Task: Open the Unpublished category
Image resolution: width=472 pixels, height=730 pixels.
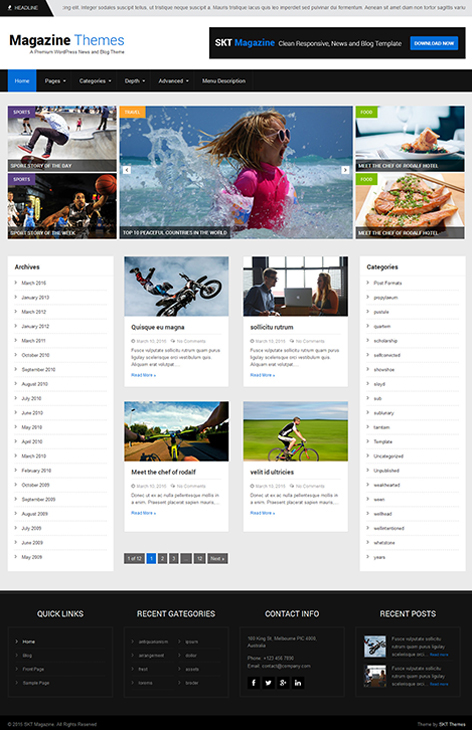Action: point(386,471)
